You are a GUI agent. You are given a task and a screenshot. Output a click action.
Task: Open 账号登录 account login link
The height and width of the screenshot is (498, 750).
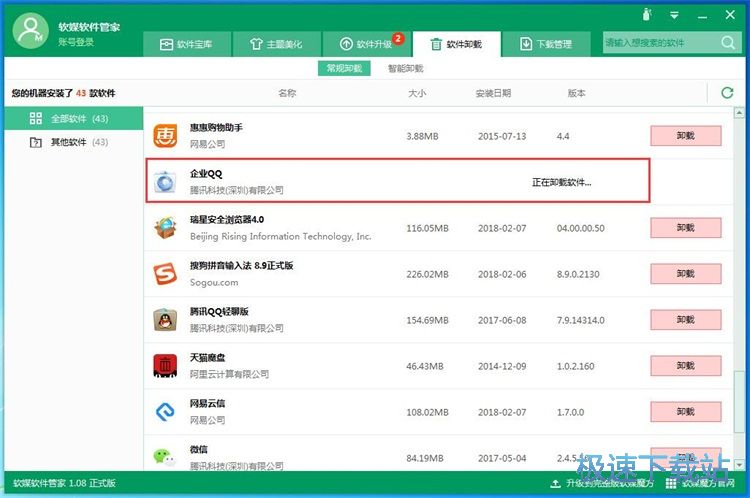(76, 42)
